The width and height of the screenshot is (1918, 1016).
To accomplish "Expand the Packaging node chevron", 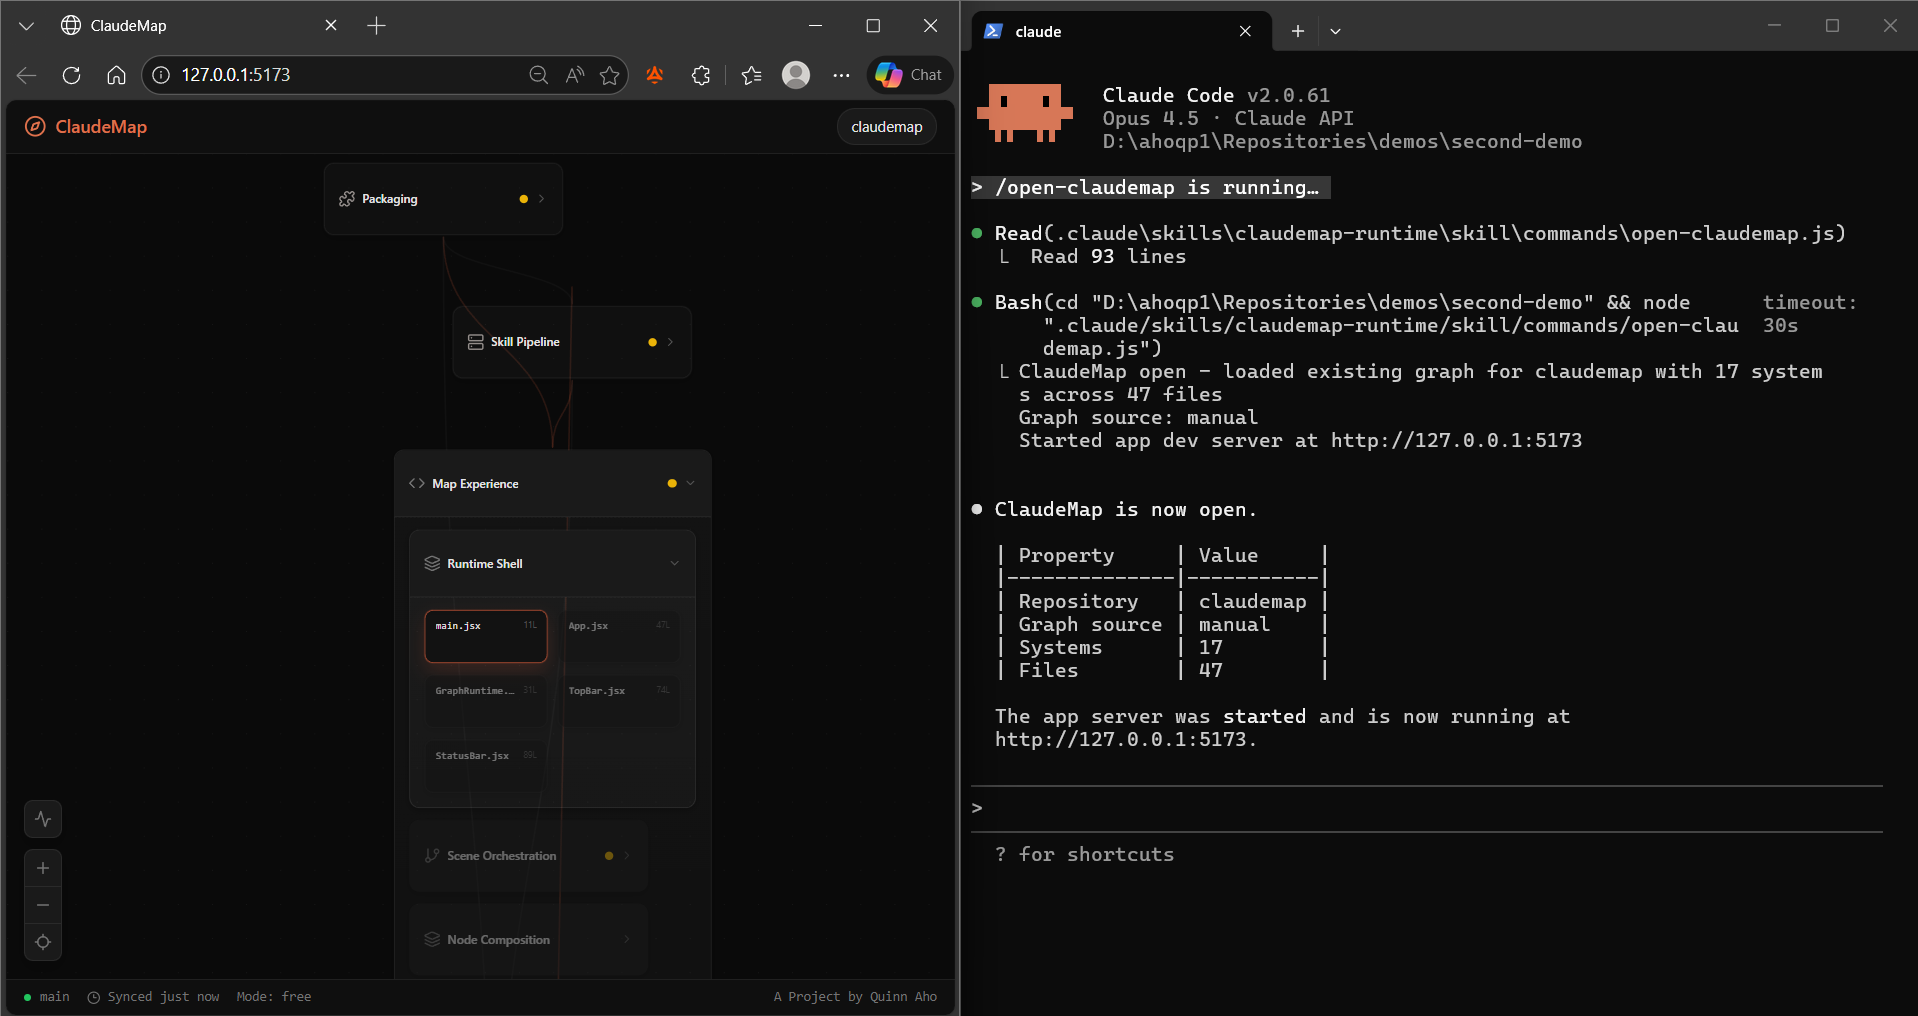I will tap(541, 199).
